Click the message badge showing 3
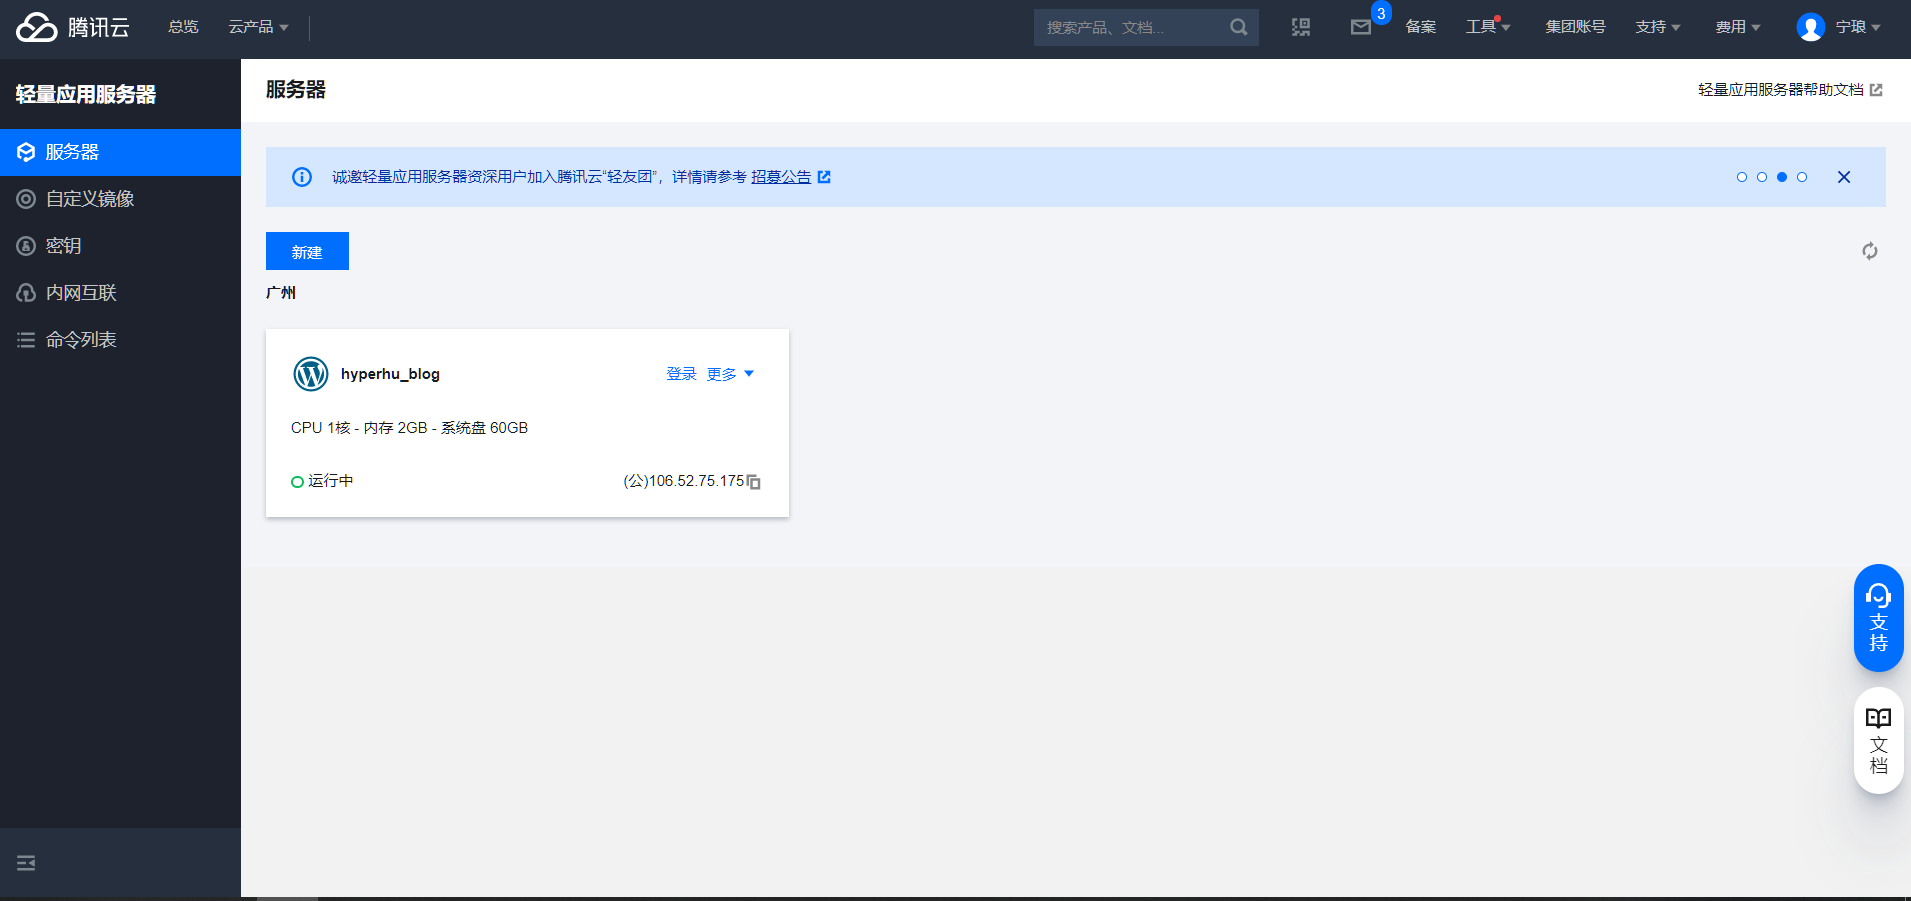1911x901 pixels. (1381, 13)
